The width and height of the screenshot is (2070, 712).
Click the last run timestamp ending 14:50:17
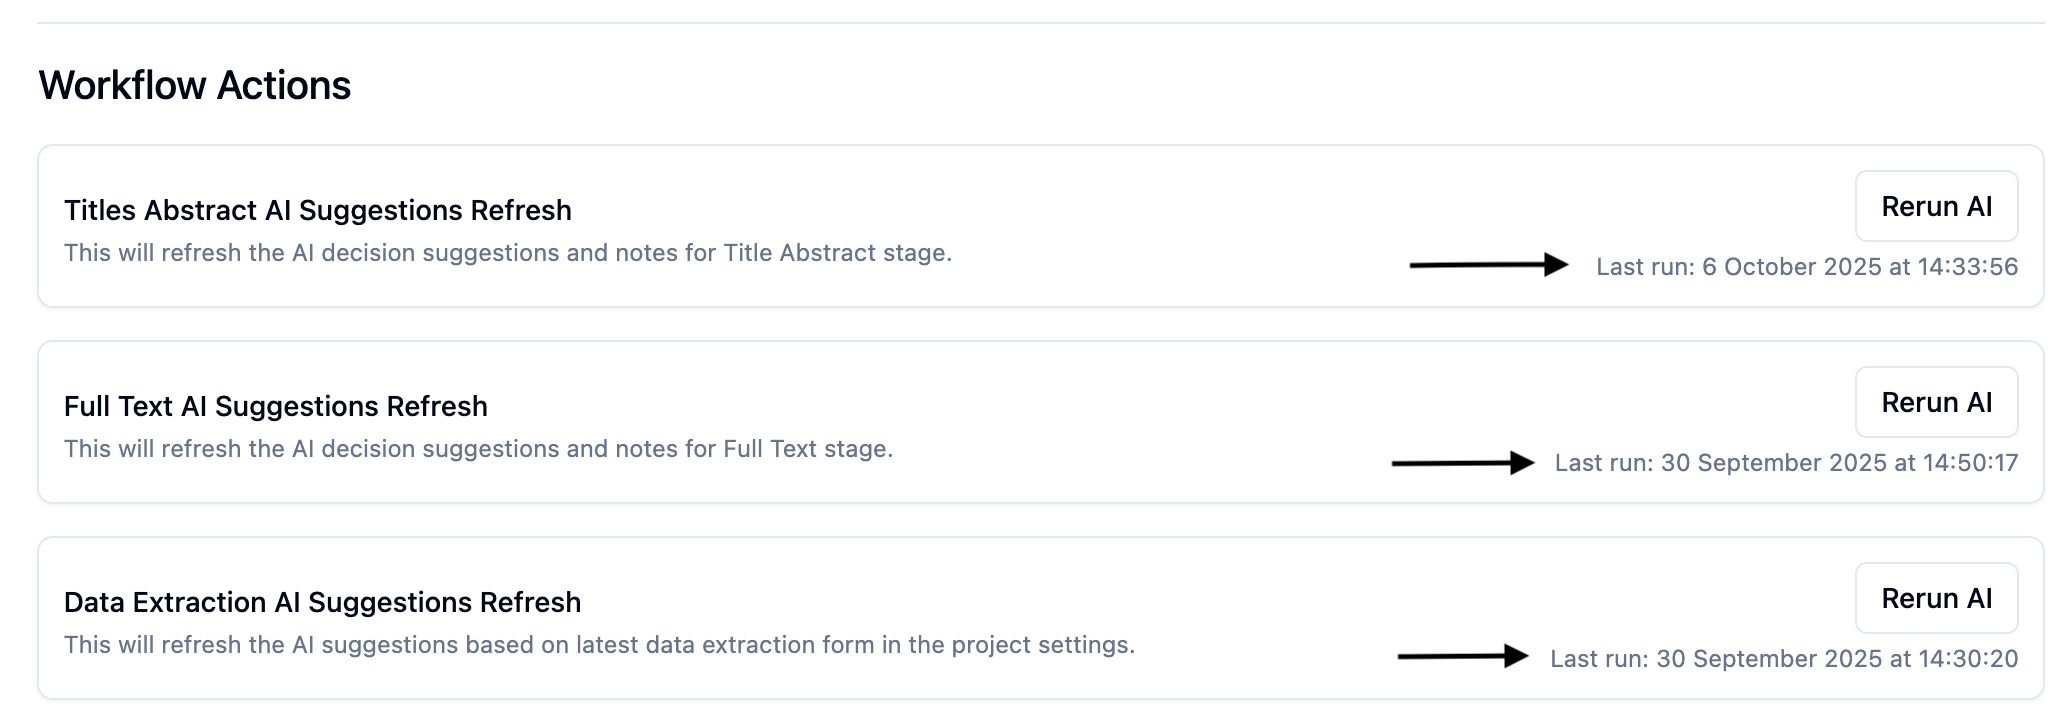[x=1786, y=463]
